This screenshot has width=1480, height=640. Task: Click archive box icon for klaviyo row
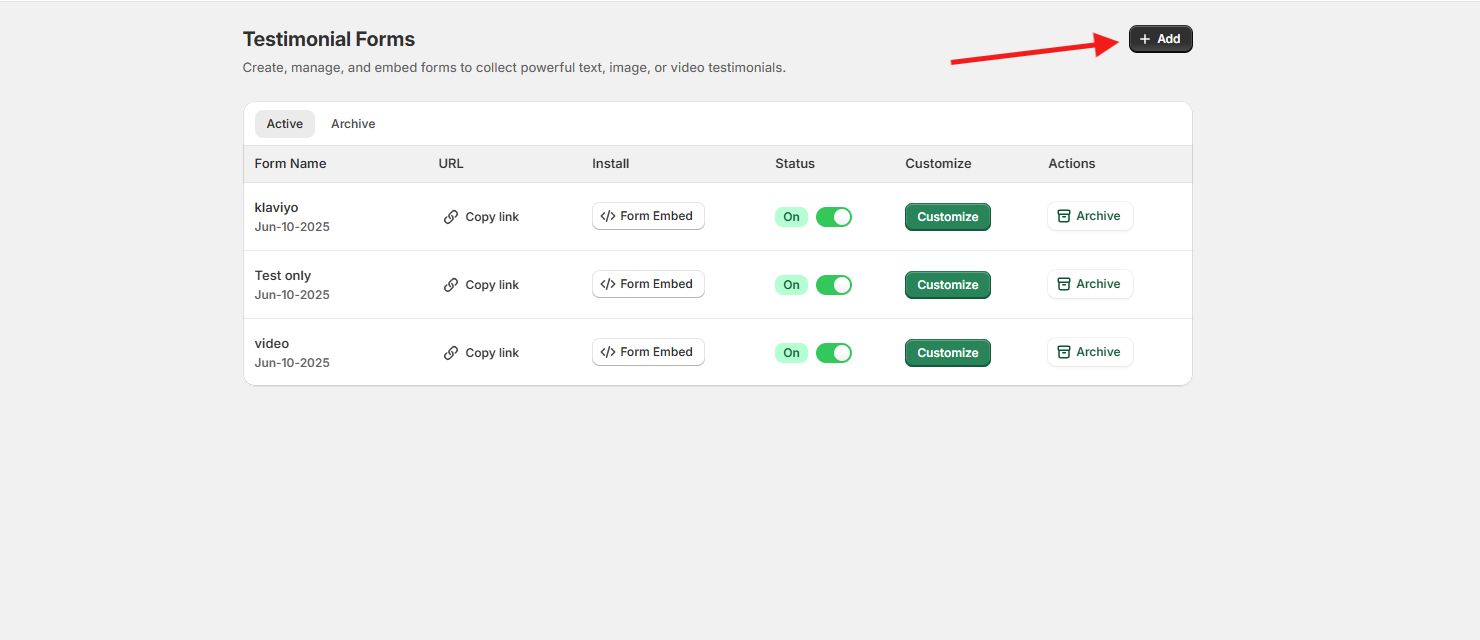click(1064, 216)
